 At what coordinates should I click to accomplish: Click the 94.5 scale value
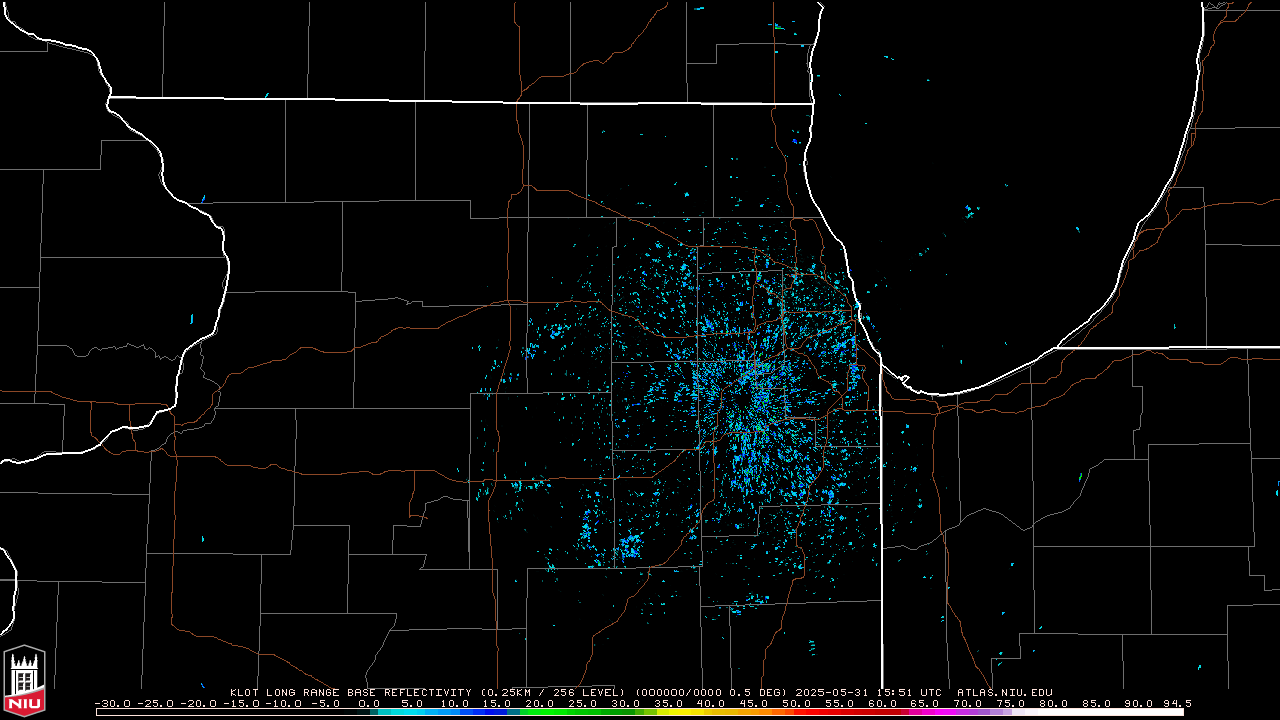point(1177,703)
